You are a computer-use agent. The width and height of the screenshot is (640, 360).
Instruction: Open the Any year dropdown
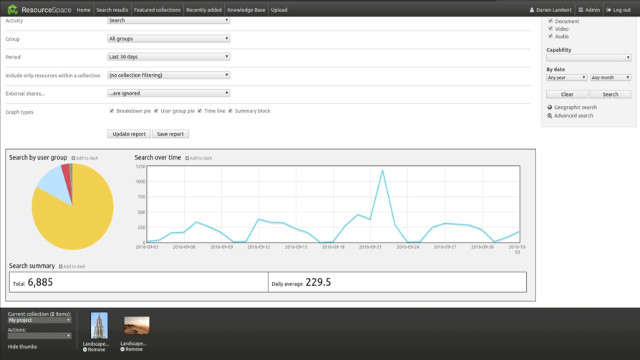[567, 78]
